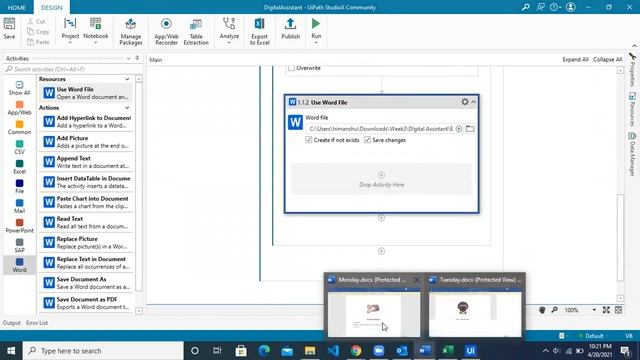The width and height of the screenshot is (640, 360).
Task: Run the automation
Action: pos(316,31)
